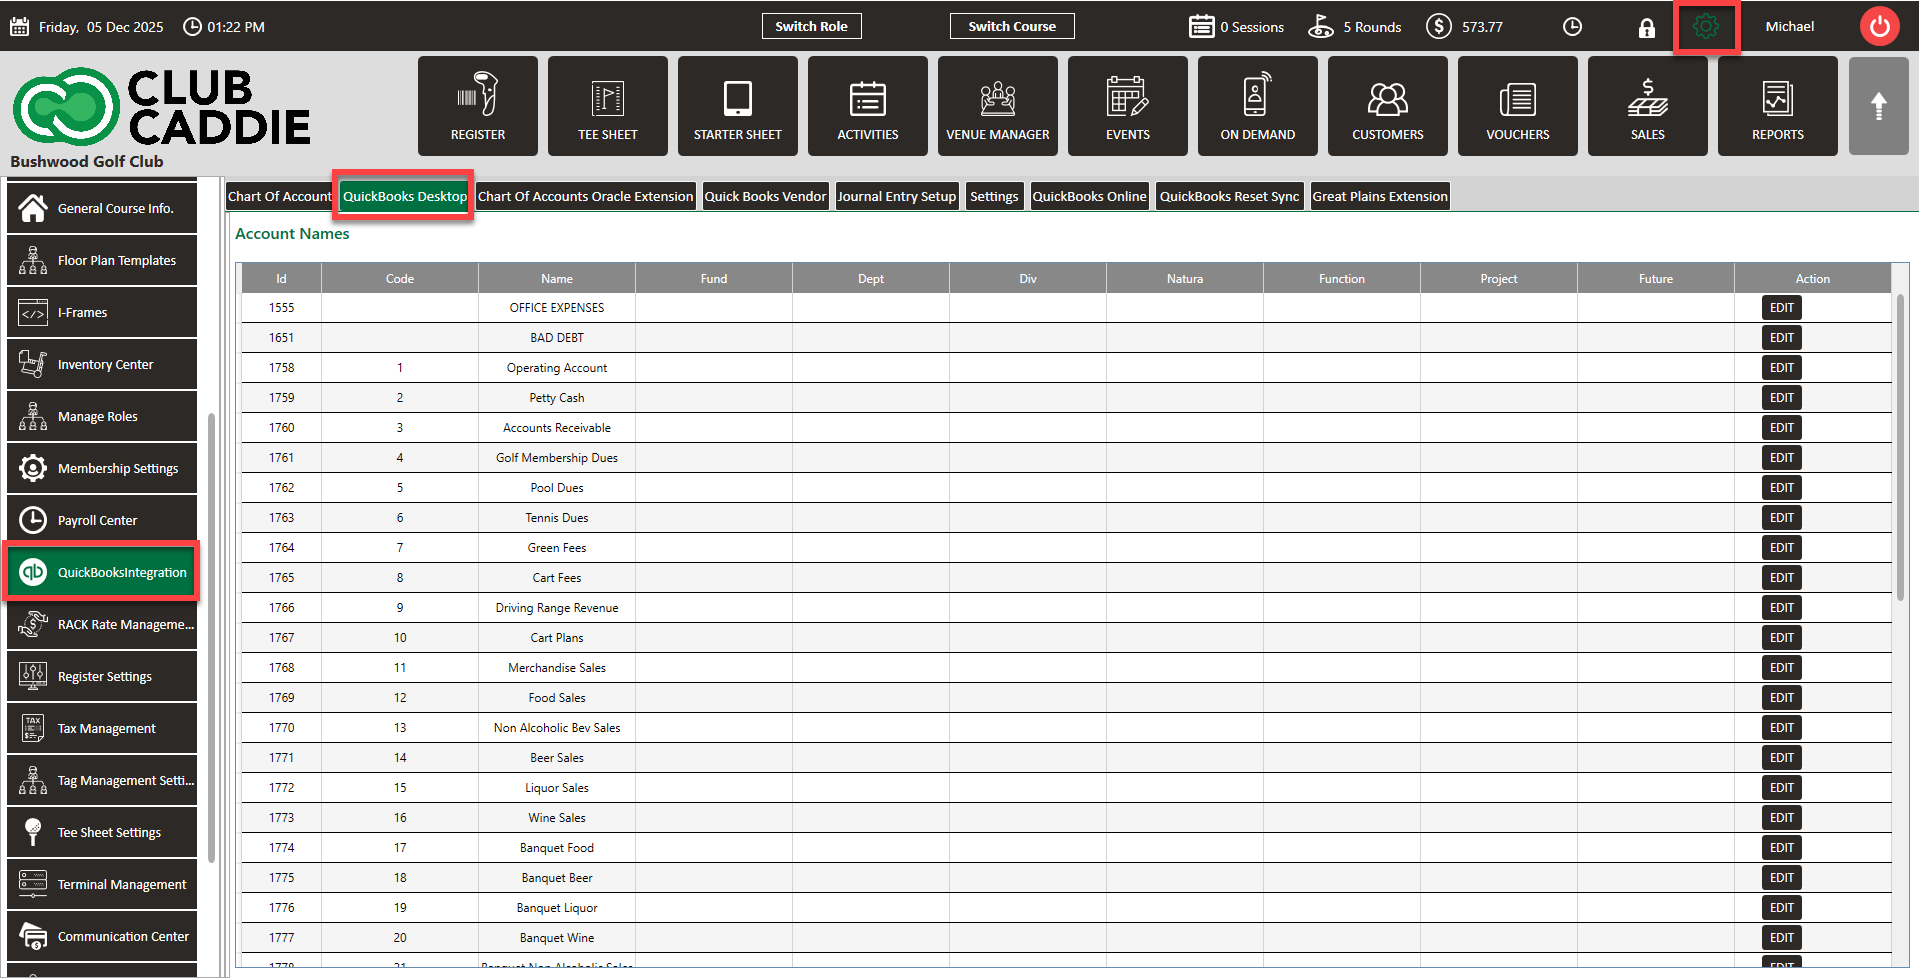Open the Venue Manager module

pyautogui.click(x=997, y=106)
